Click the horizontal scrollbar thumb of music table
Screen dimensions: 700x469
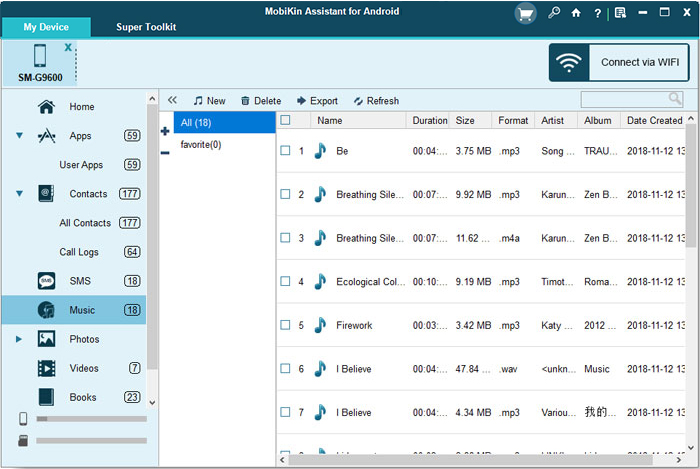tap(471, 460)
